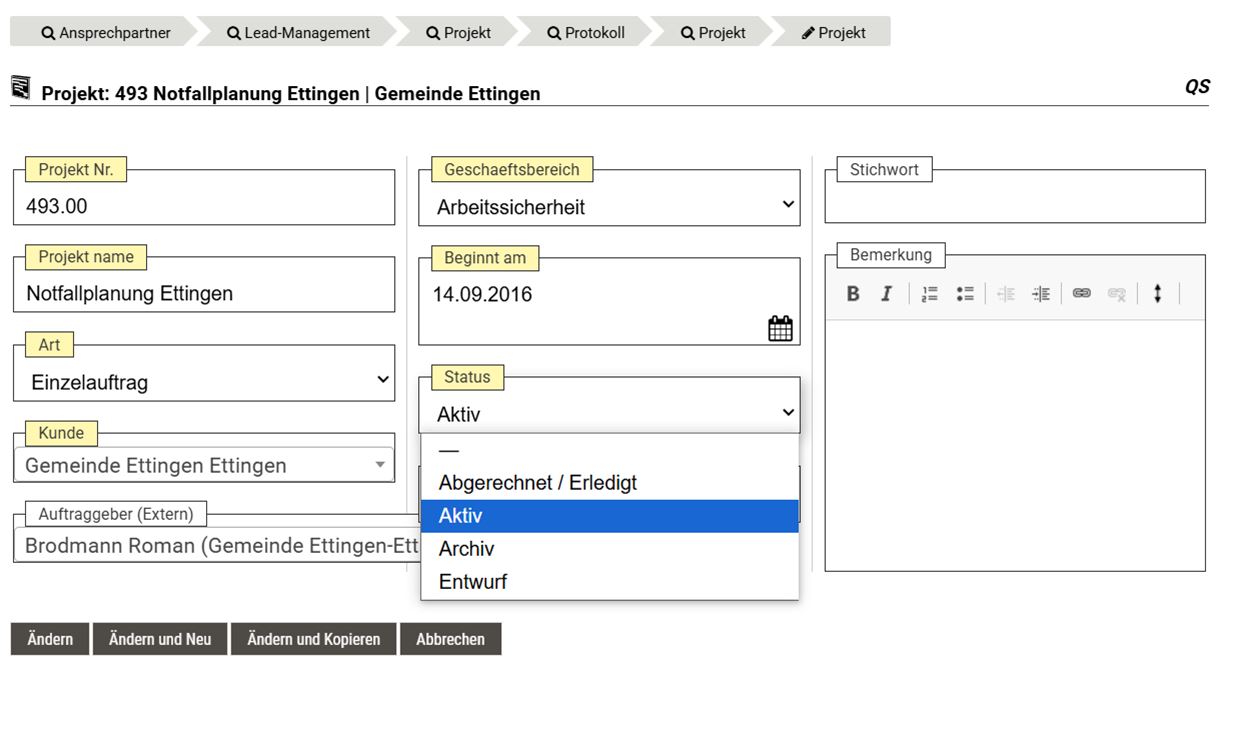Open the Auftraggeber (Extern) combo box
Screen dimensions: 1234x729
coord(217,546)
